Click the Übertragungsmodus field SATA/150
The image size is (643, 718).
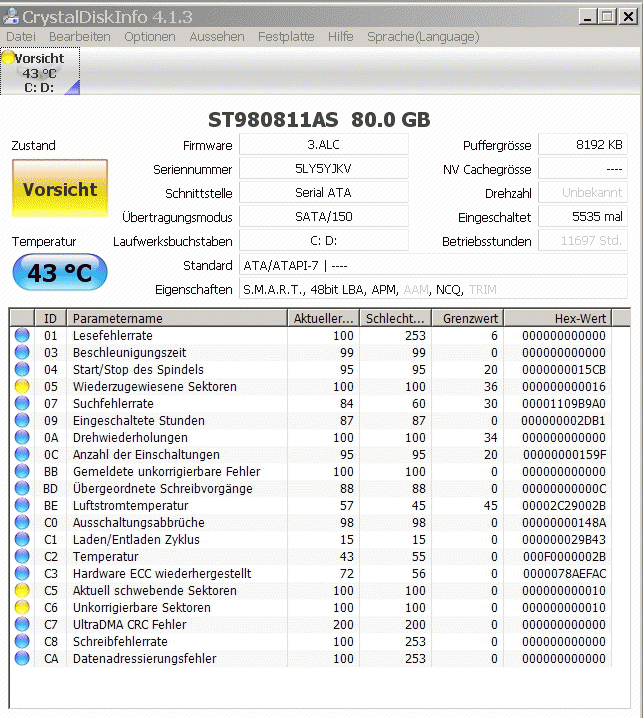click(324, 216)
